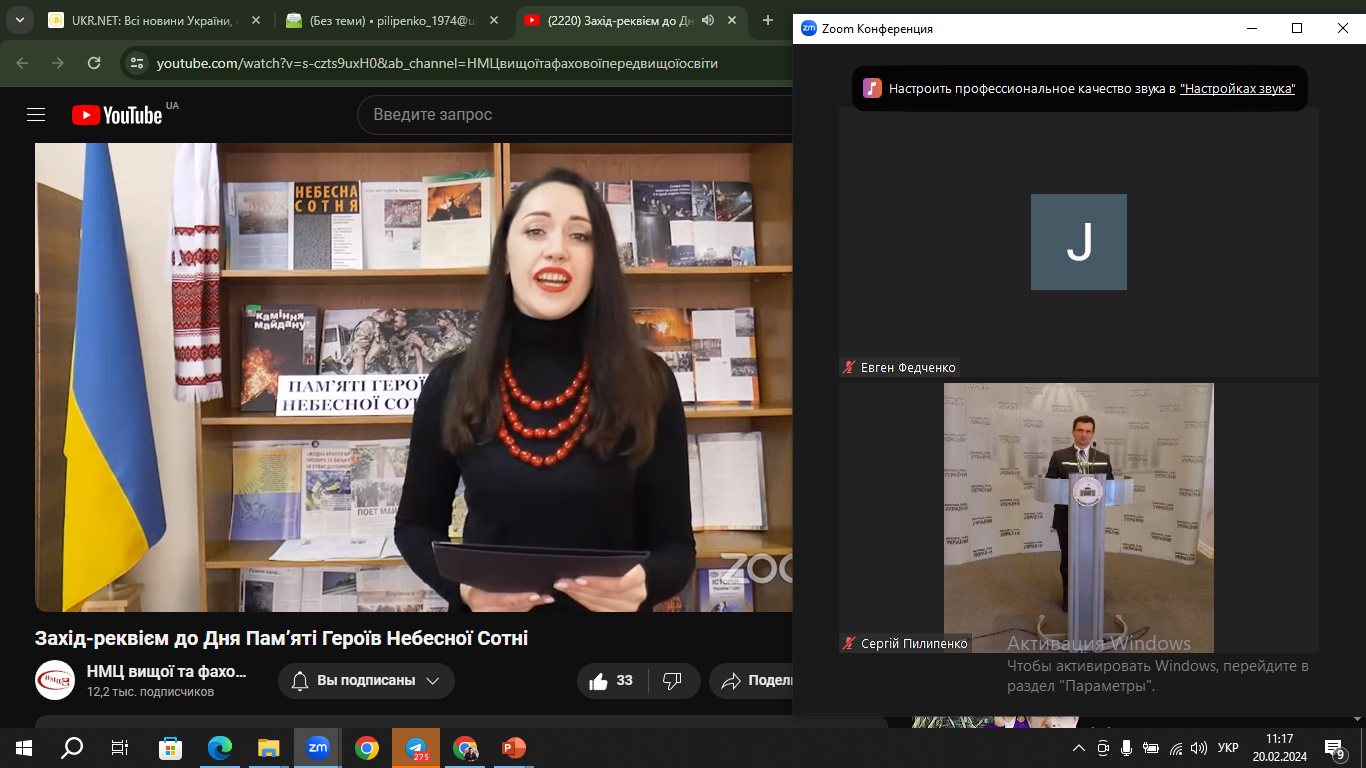Open Telegram from the taskbar
This screenshot has width=1366, height=768.
coord(416,748)
